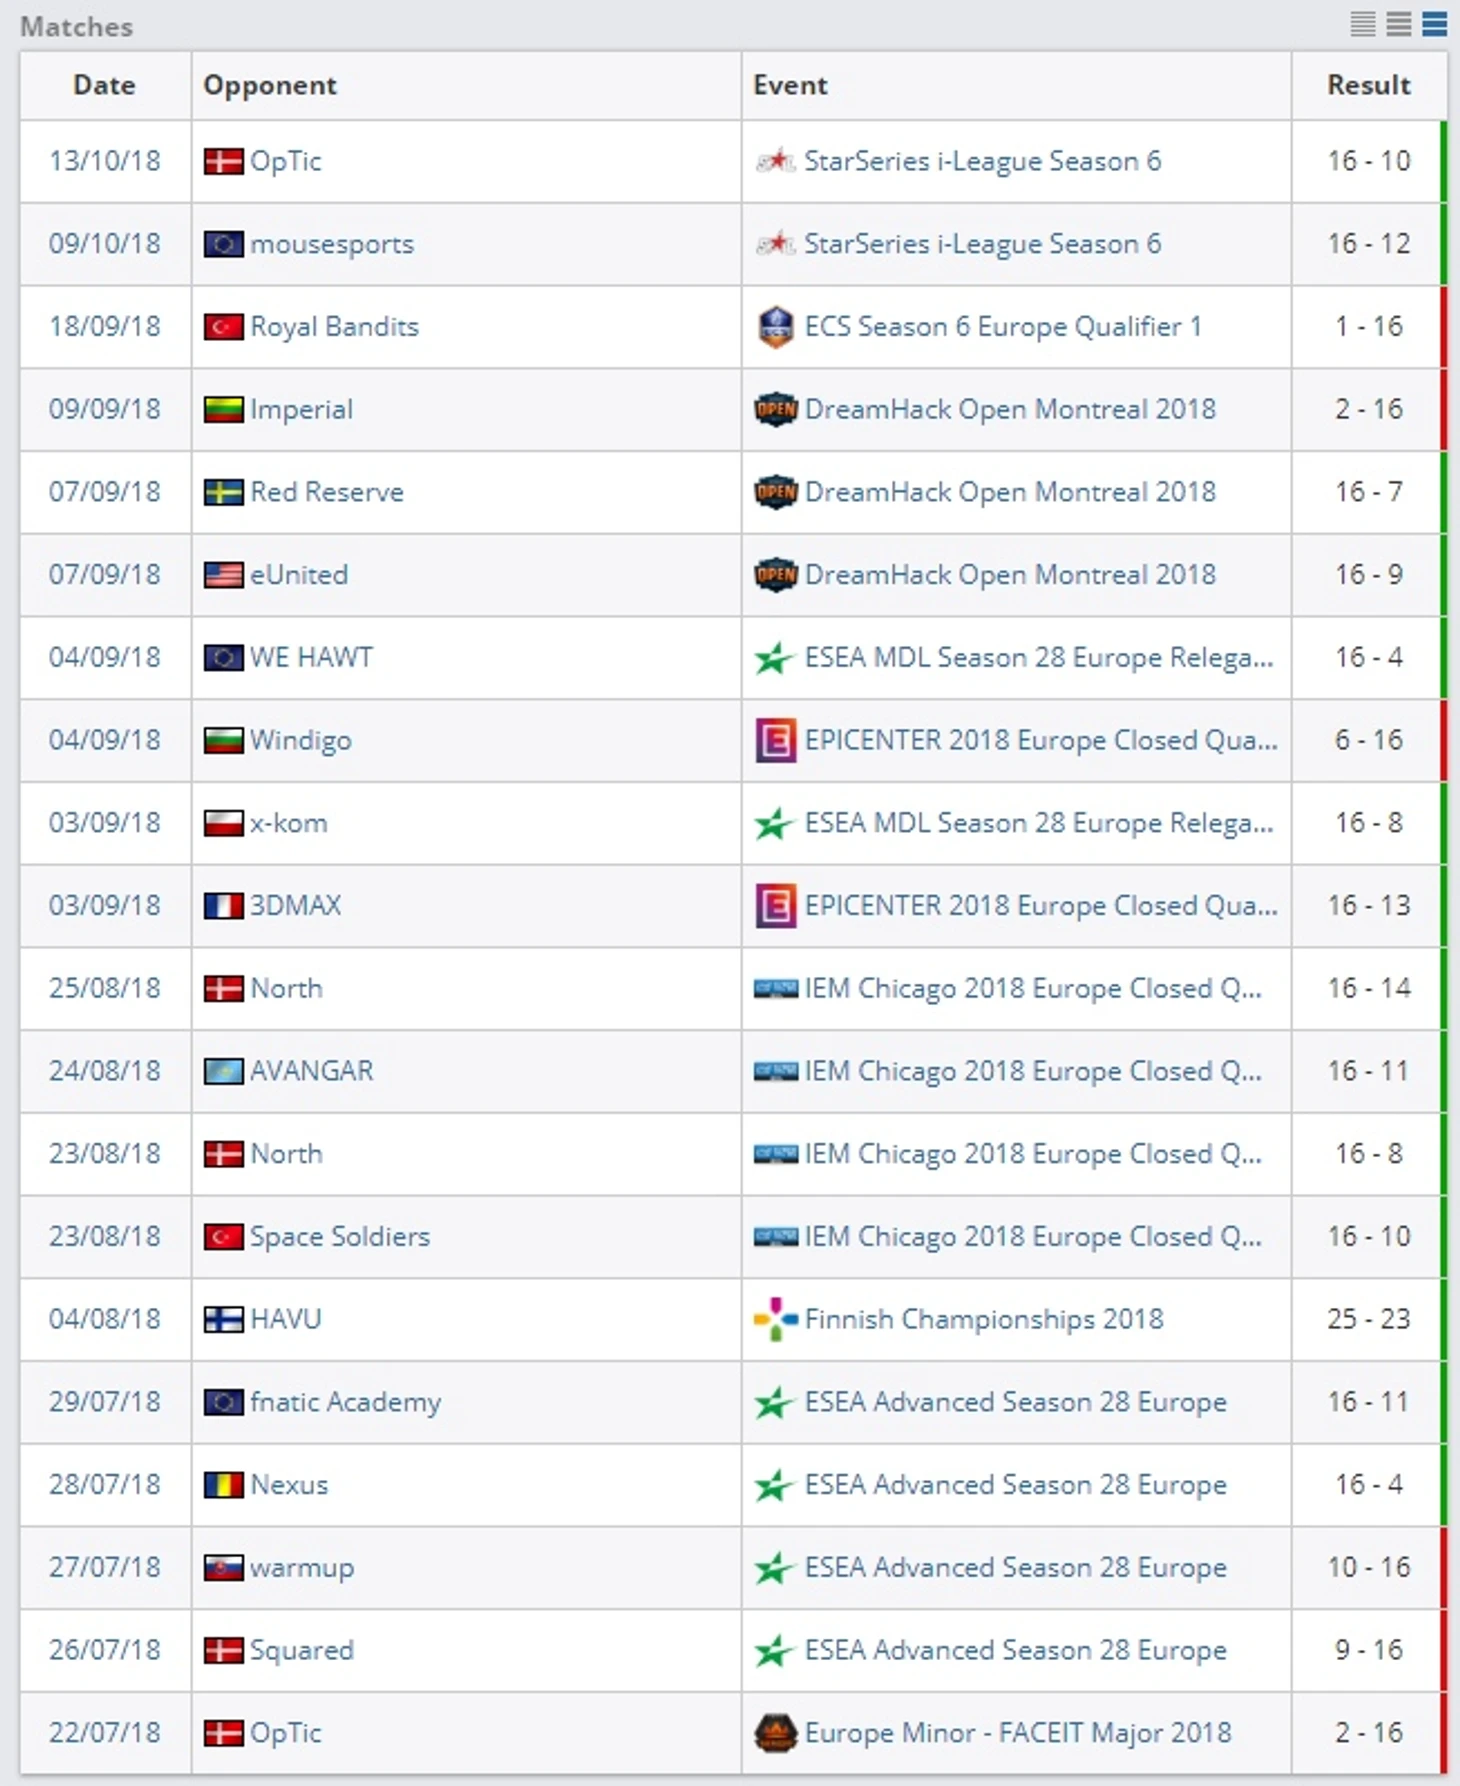
Task: Open ECS Season 6 Europe Qualifier 1 event
Action: click(x=1003, y=327)
